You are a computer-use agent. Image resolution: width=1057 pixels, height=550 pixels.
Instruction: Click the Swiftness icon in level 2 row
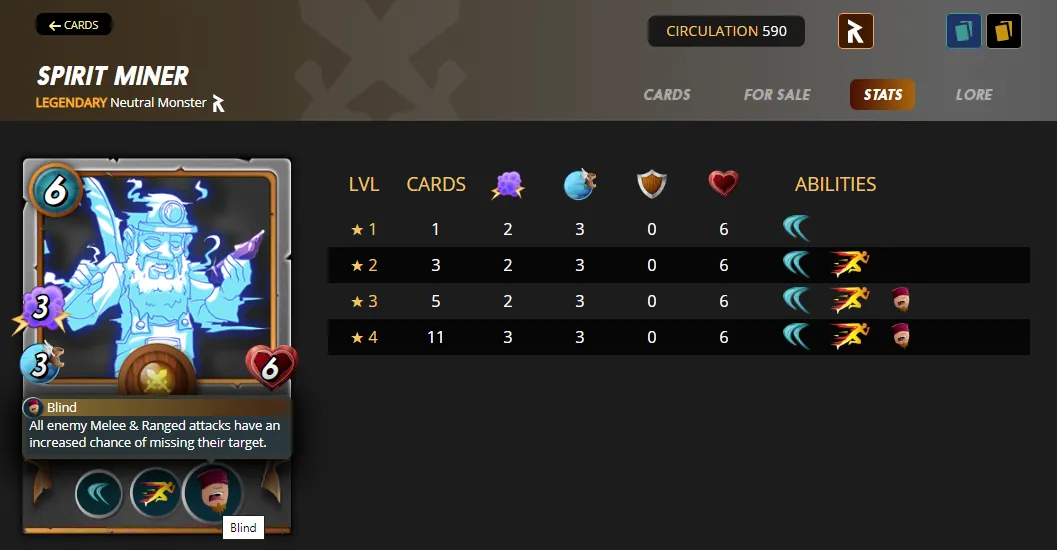coord(849,264)
